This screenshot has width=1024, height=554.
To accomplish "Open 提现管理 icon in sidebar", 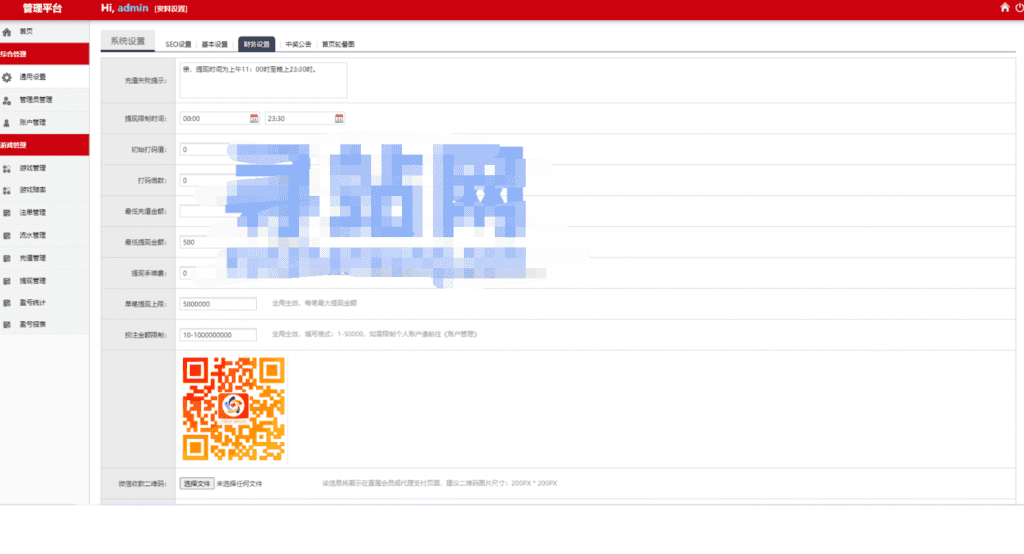I will [7, 281].
